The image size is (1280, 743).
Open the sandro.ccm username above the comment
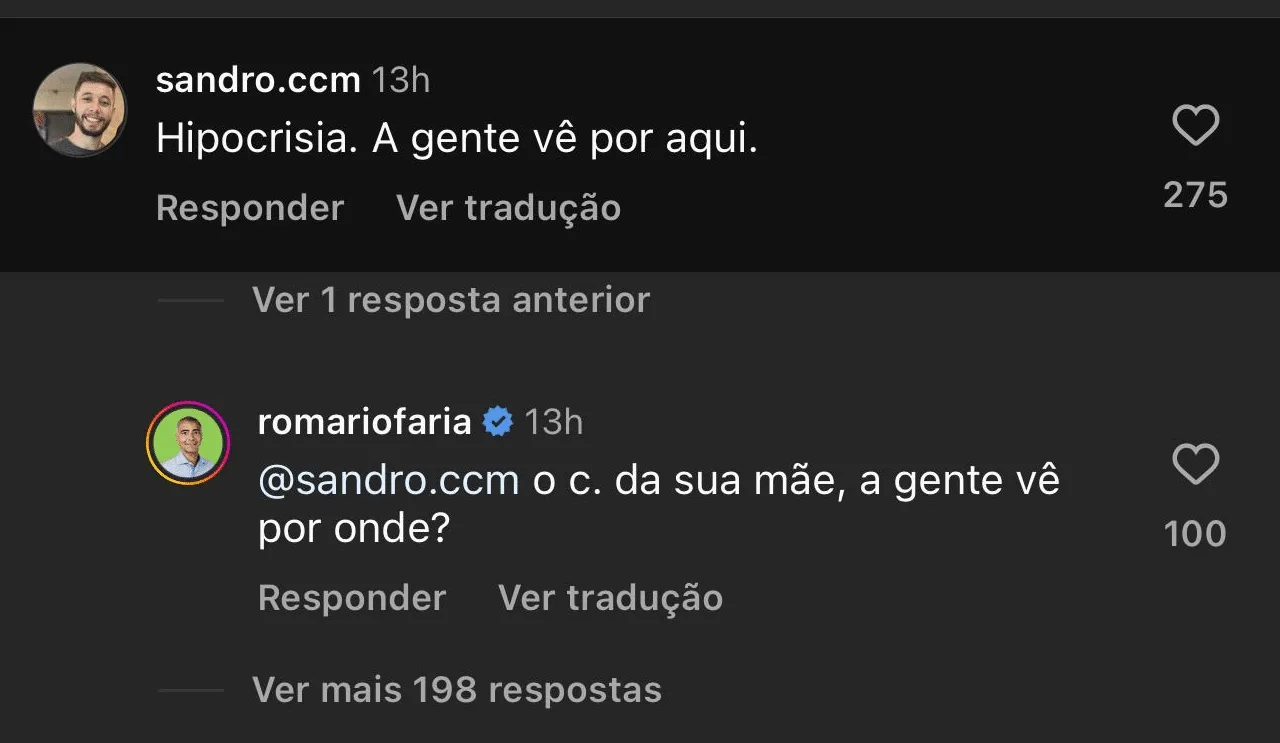tap(258, 80)
